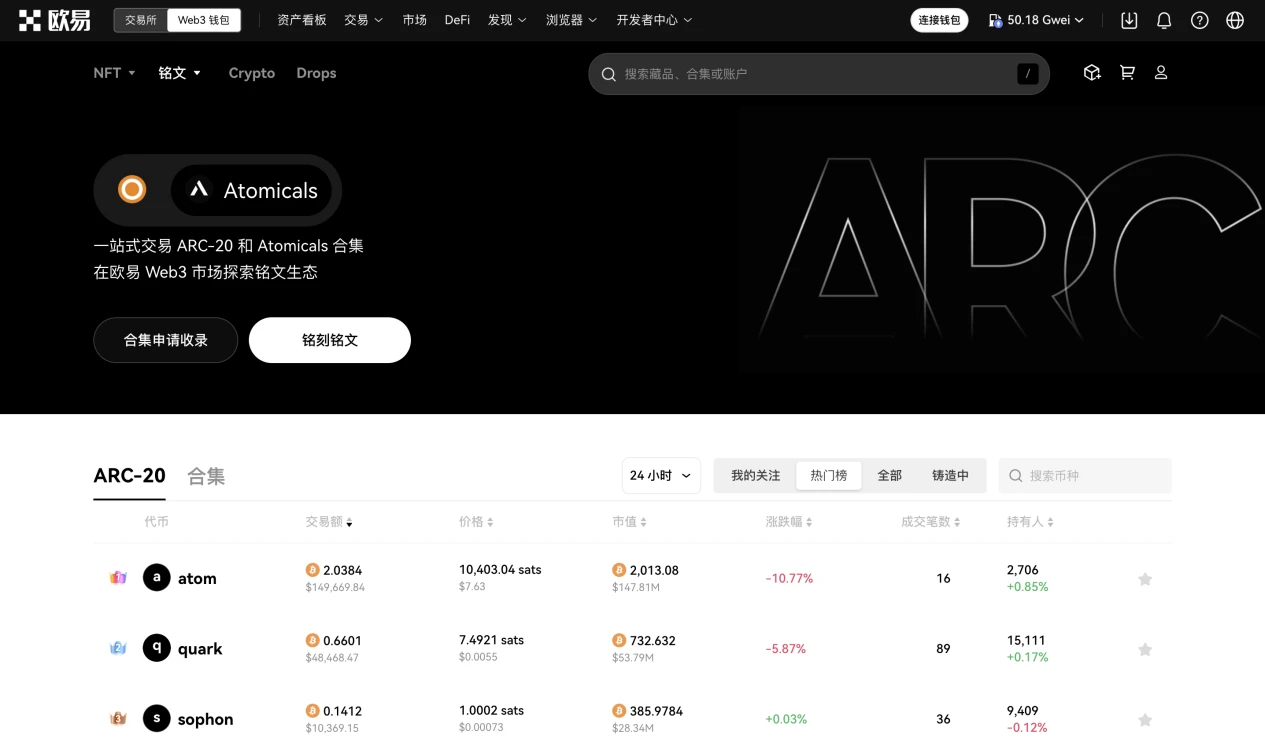Image resolution: width=1265 pixels, height=749 pixels.
Task: Open DeFi menu item
Action: point(457,20)
